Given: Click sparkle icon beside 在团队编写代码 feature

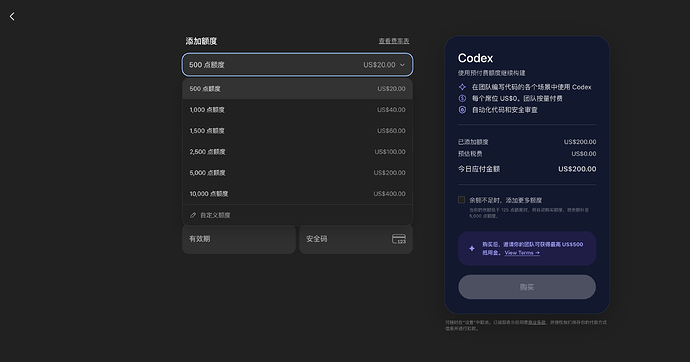Looking at the screenshot, I should pos(462,87).
